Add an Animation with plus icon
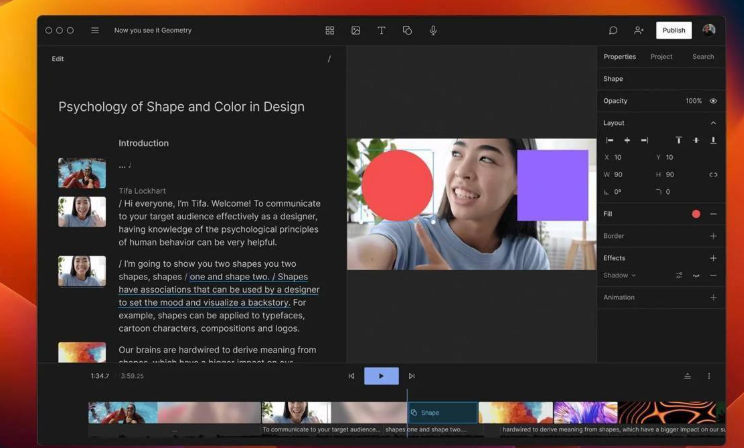Image resolution: width=744 pixels, height=448 pixels. (x=713, y=298)
